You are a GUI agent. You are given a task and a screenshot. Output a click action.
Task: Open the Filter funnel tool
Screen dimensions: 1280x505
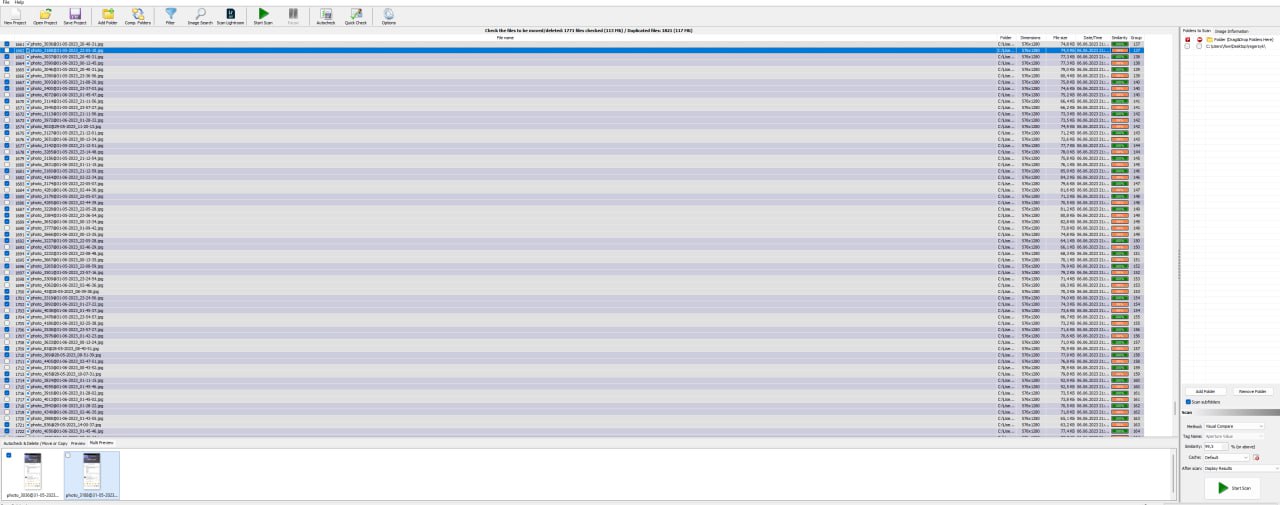click(170, 15)
